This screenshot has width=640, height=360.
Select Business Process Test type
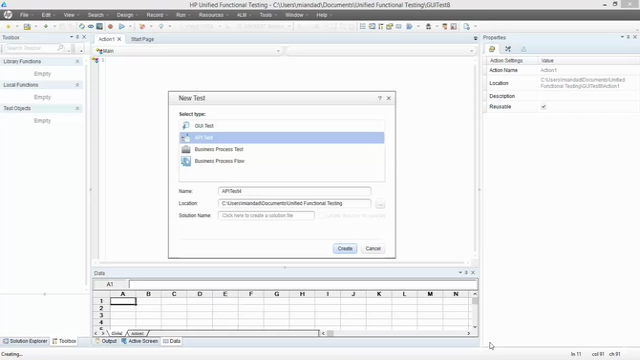click(x=282, y=149)
